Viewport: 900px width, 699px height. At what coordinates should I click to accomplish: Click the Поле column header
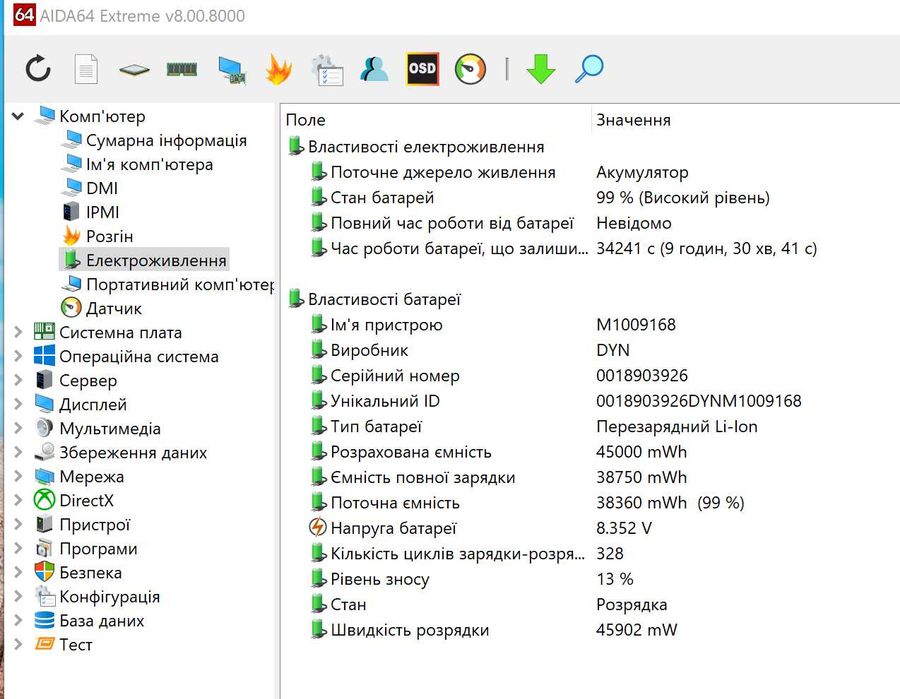coord(305,120)
